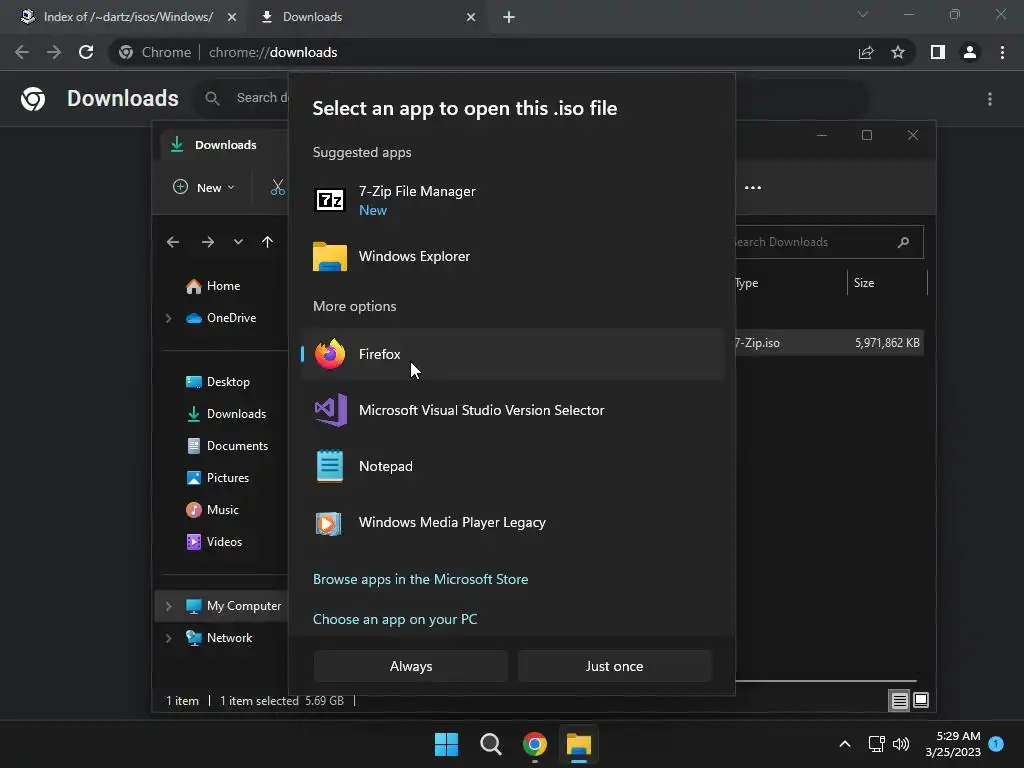Select Windows Media Player Legacy
The width and height of the screenshot is (1024, 768).
pos(513,522)
